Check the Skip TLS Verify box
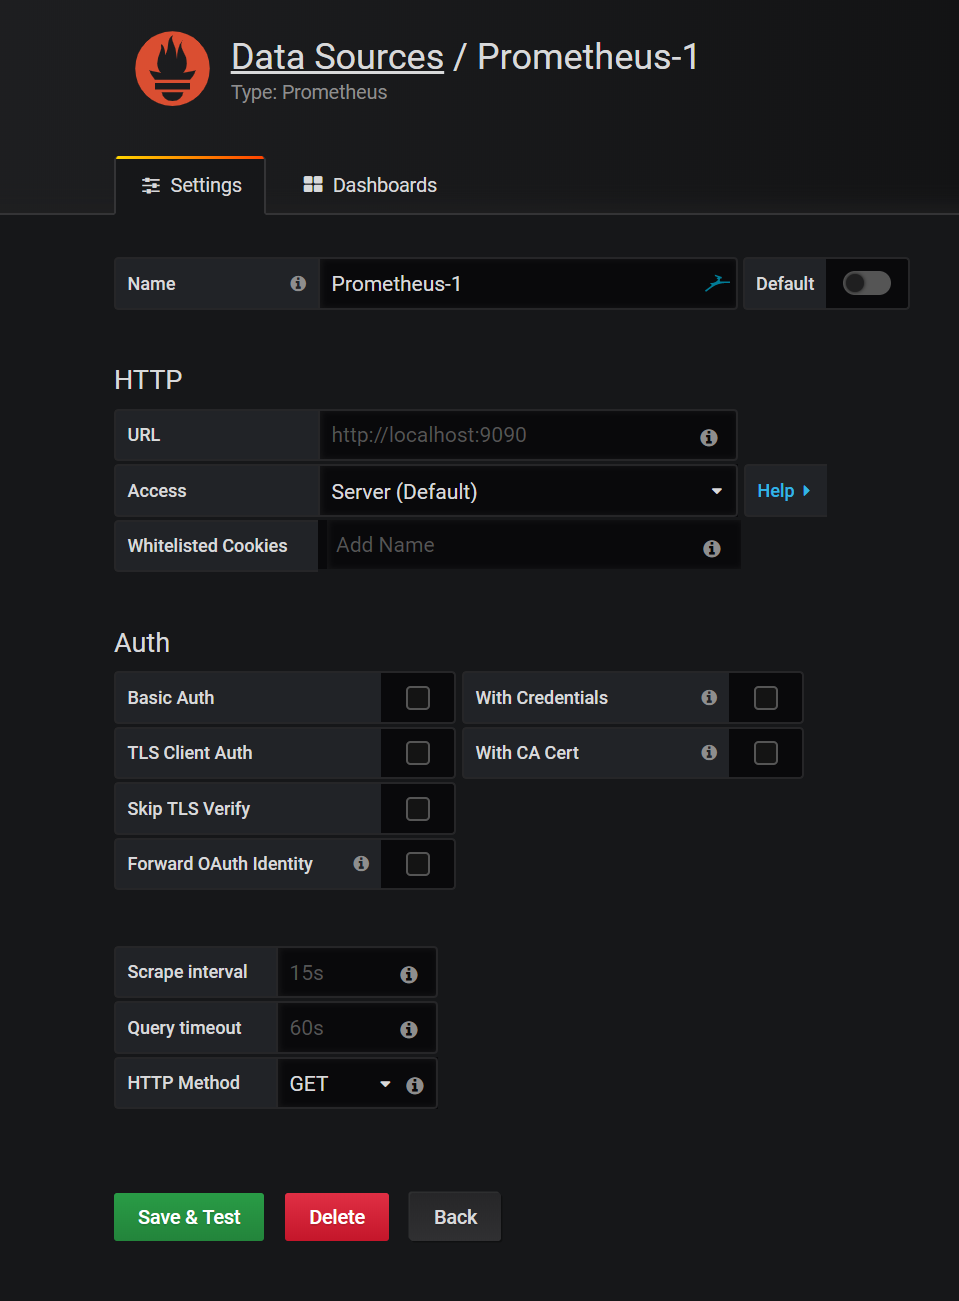The height and width of the screenshot is (1301, 959). click(418, 809)
